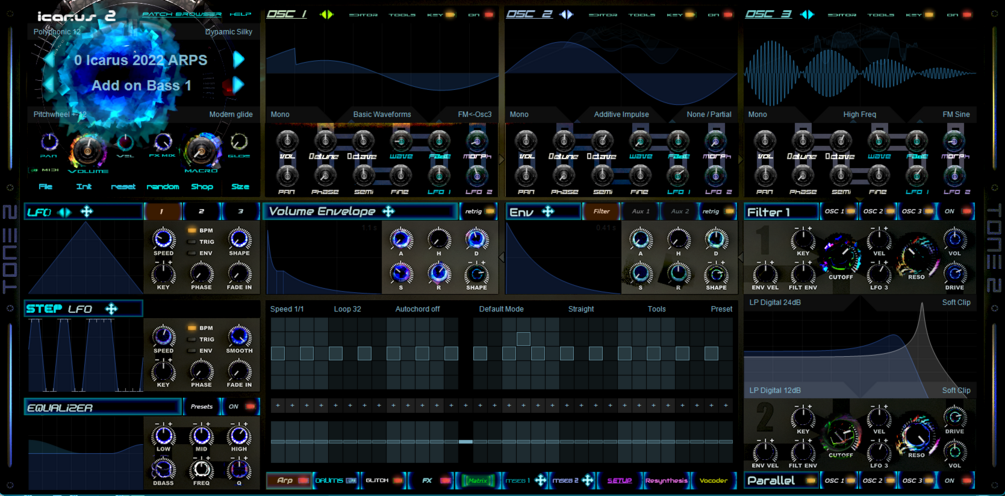Load next patch after Add on Bass 1
This screenshot has width=1005, height=496.
pyautogui.click(x=238, y=85)
